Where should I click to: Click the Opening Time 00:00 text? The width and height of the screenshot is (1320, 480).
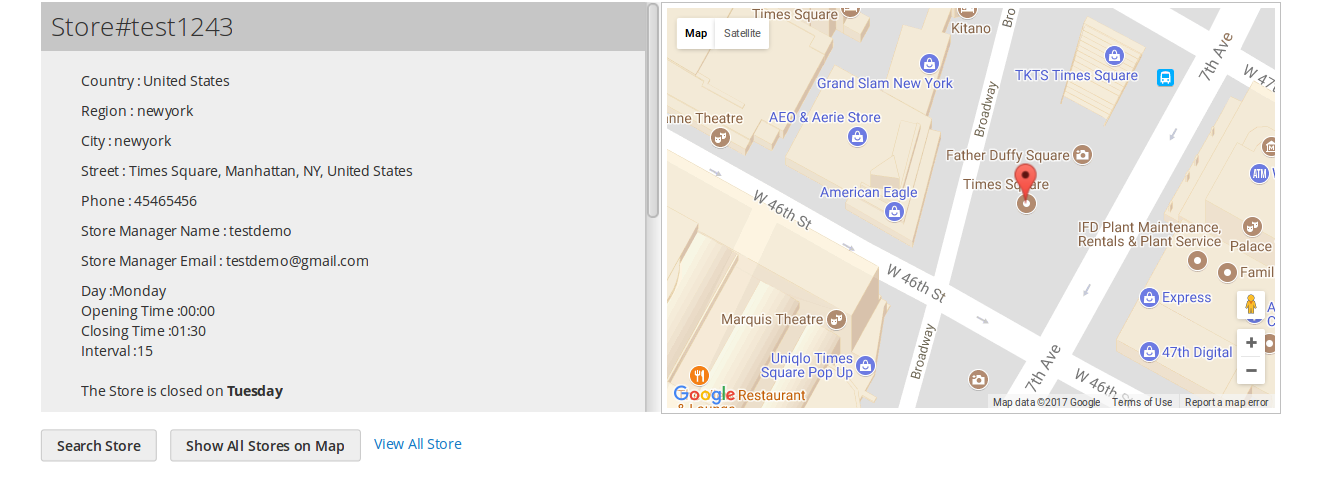[148, 311]
